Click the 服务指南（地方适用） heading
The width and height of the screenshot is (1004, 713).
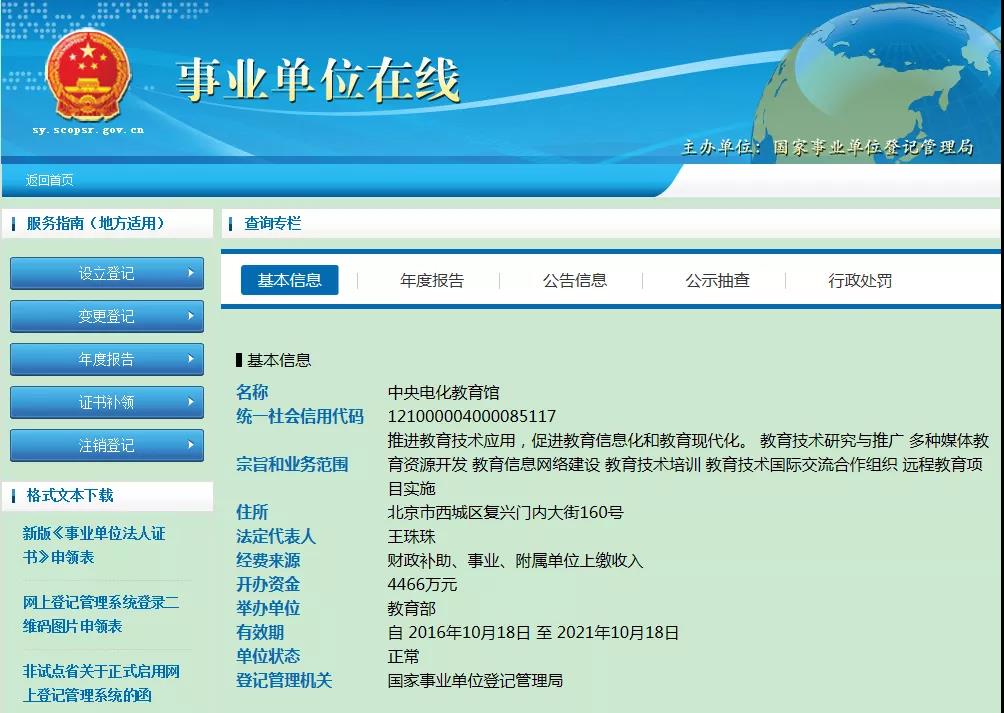[x=95, y=223]
